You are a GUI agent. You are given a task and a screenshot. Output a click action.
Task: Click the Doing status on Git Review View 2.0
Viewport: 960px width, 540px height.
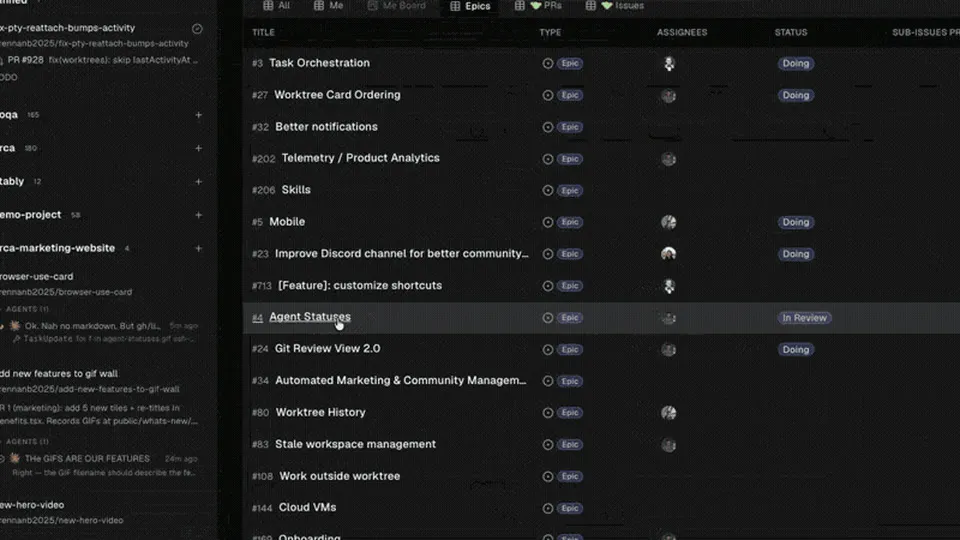[x=795, y=350]
